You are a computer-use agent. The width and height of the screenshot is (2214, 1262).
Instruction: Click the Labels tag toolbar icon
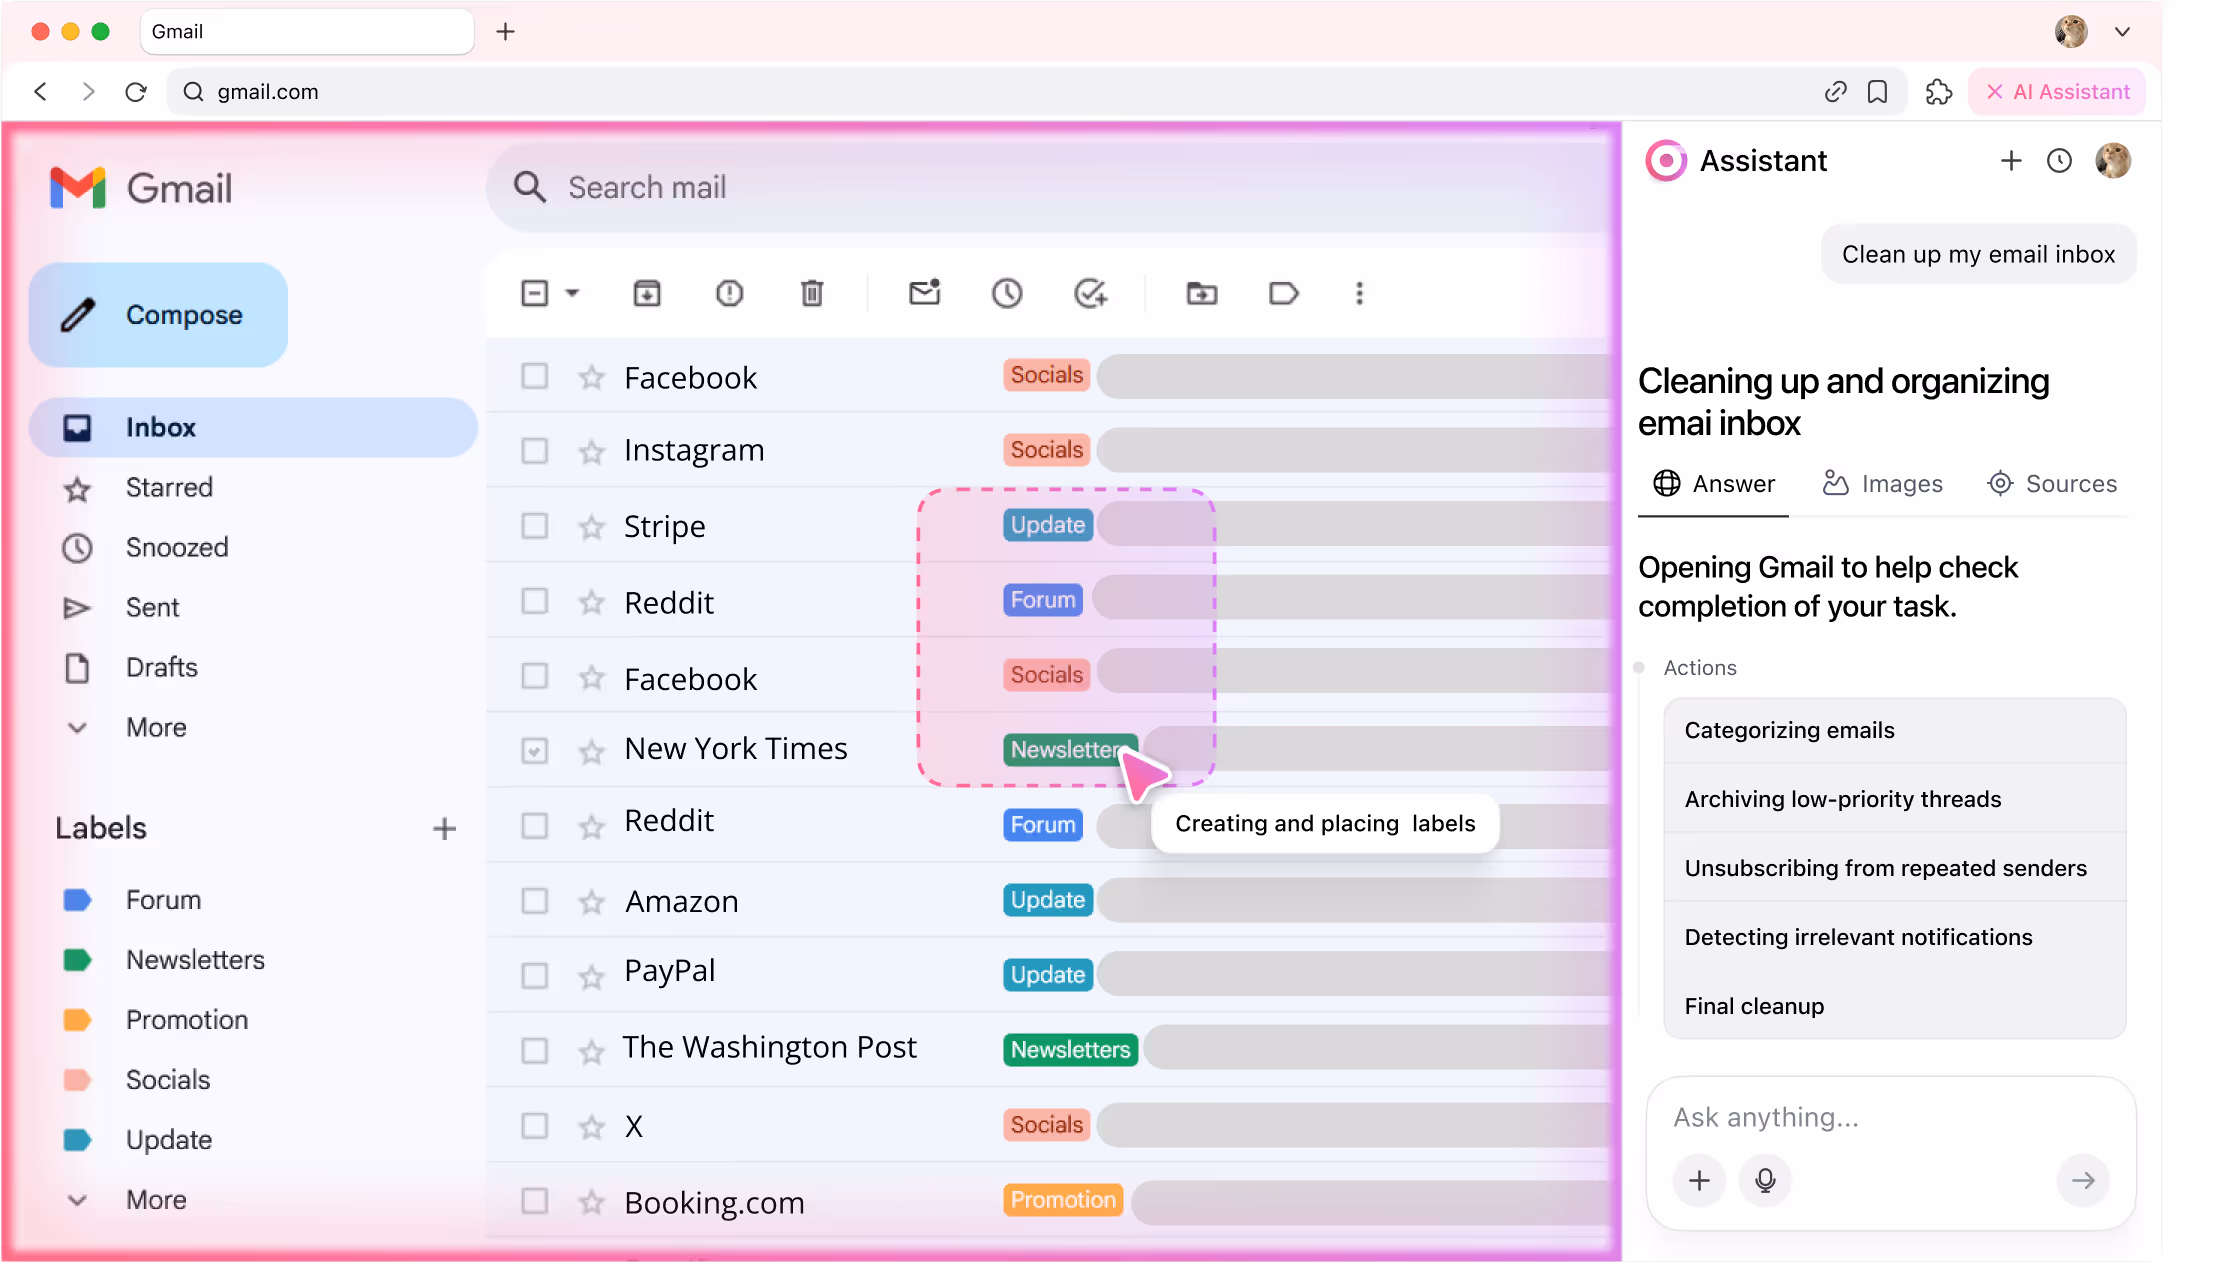click(x=1283, y=293)
